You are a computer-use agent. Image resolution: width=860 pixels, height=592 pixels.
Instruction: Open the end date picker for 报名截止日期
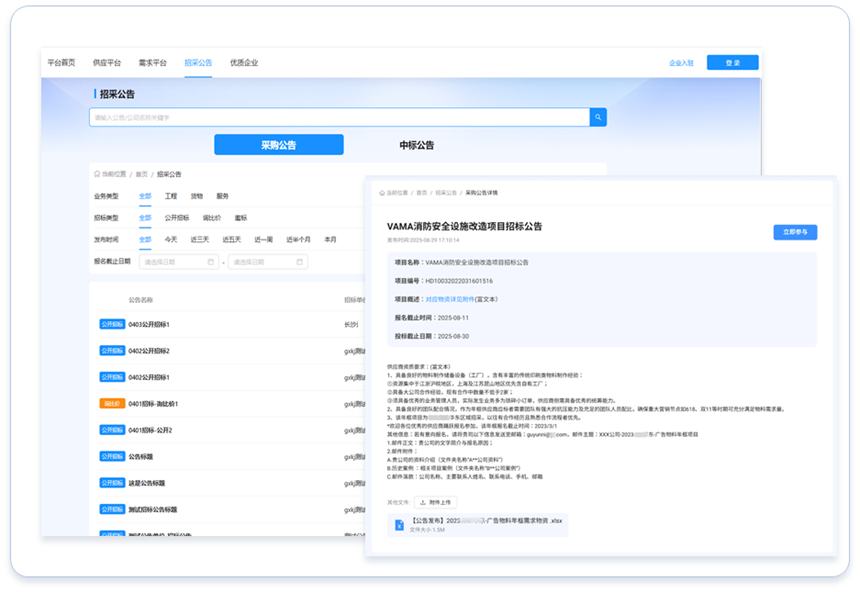(x=268, y=262)
